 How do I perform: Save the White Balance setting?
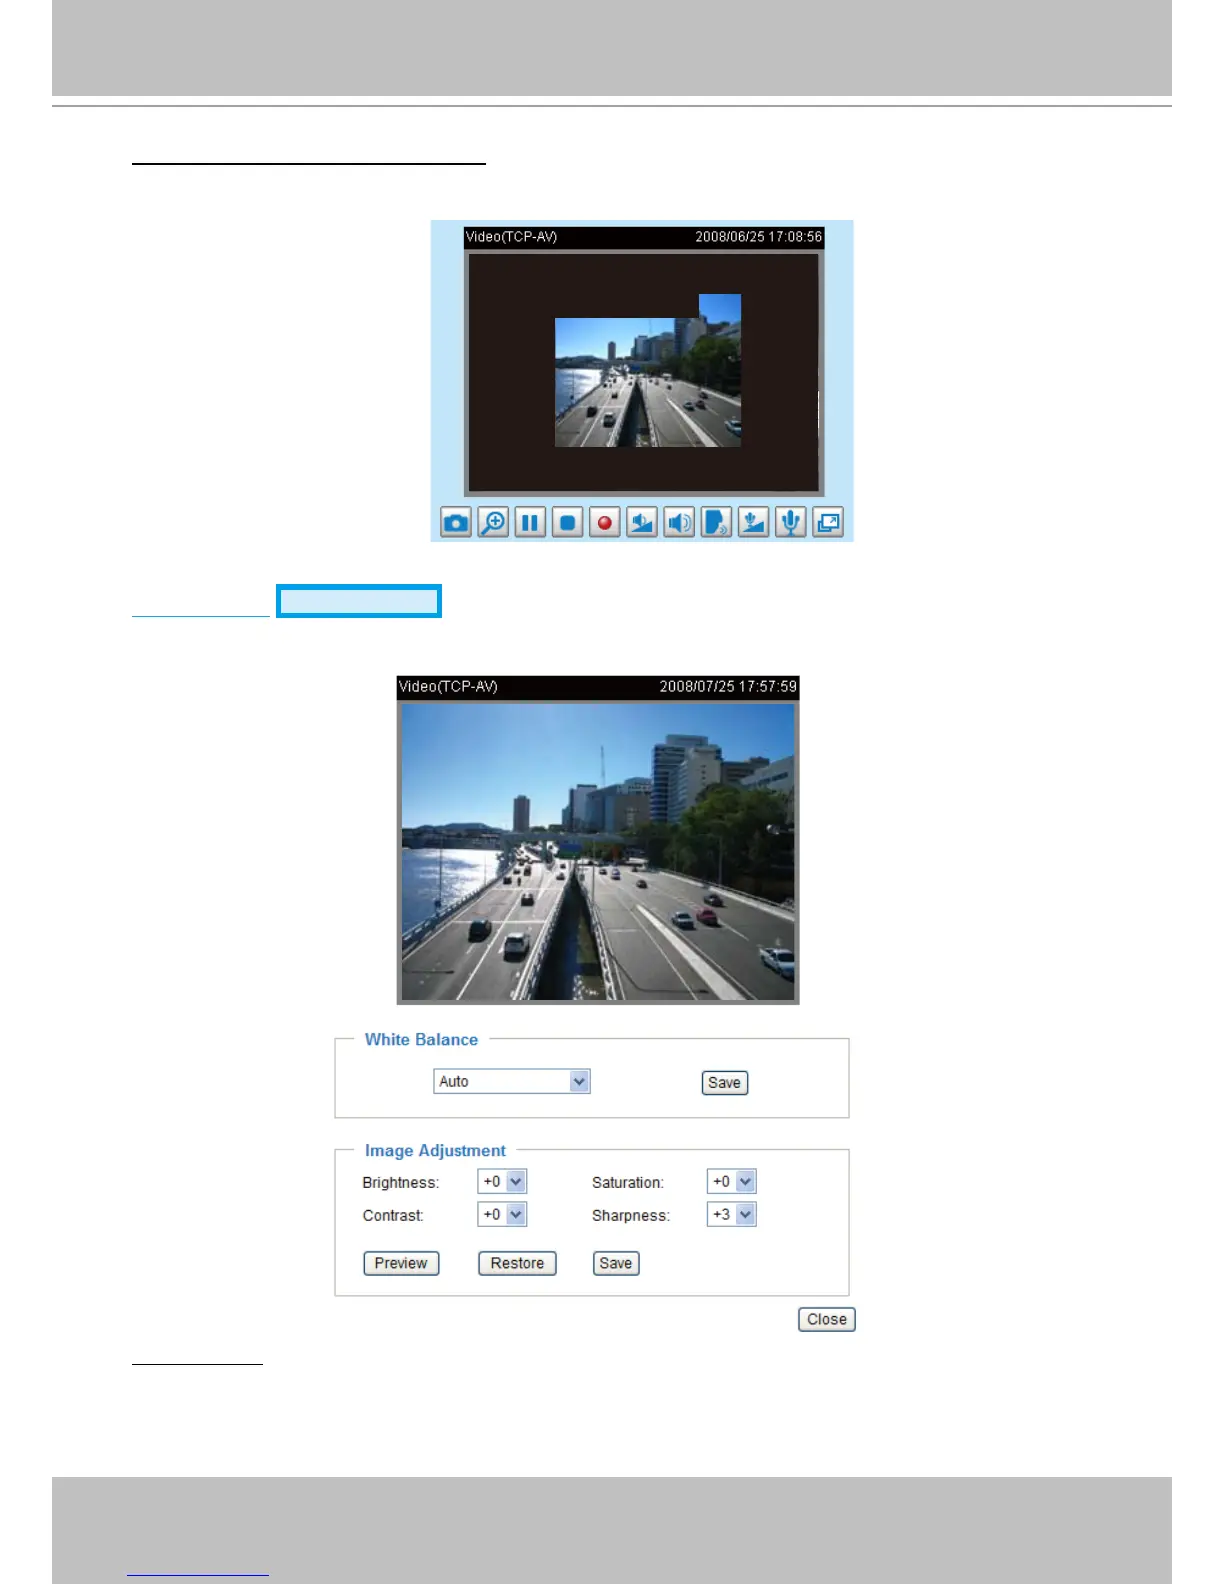click(x=725, y=1083)
